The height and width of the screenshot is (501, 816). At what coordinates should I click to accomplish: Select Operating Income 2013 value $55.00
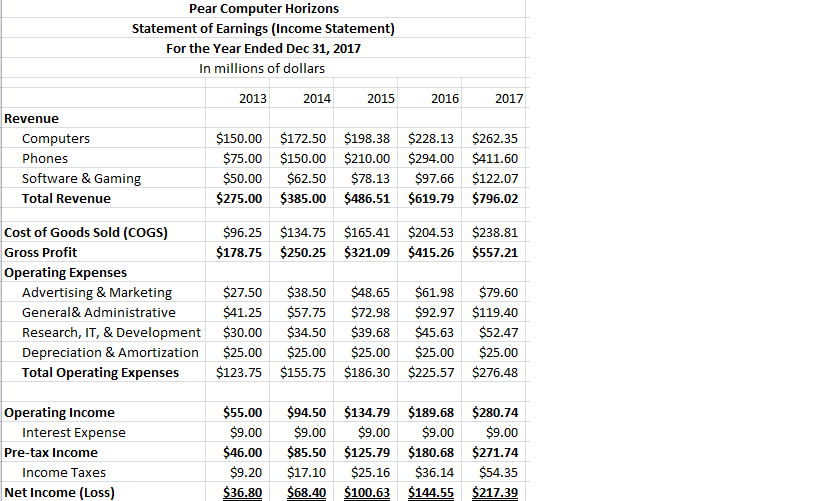[243, 413]
